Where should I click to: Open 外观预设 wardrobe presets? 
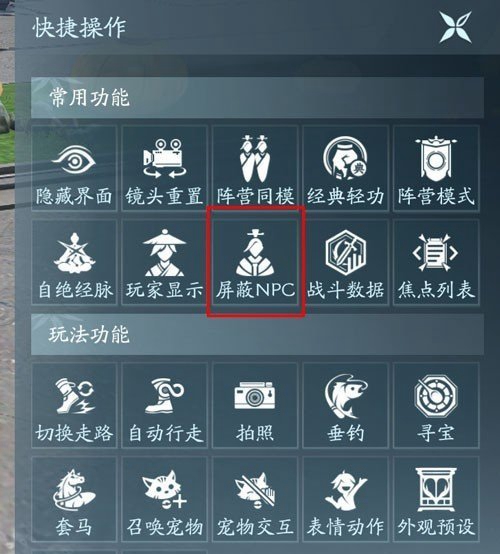[436, 499]
